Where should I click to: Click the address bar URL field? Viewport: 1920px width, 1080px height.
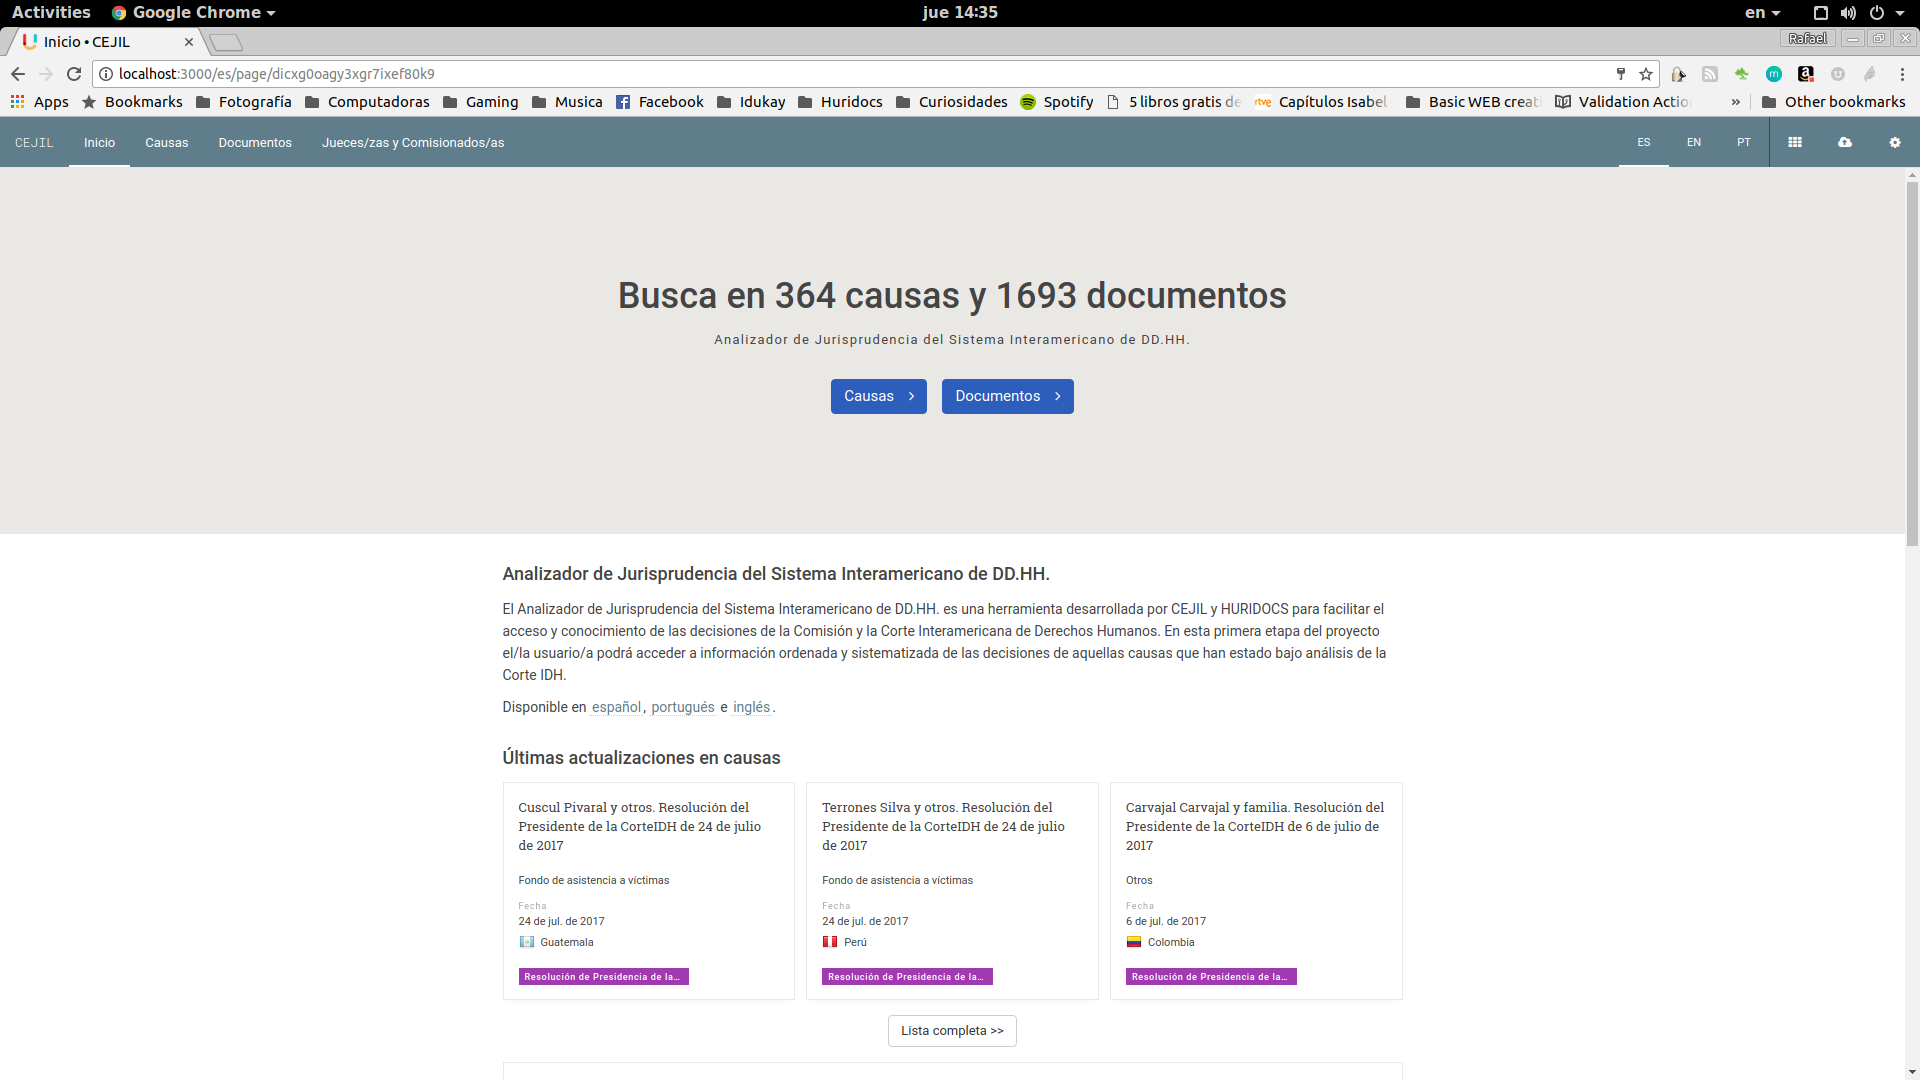(860, 74)
